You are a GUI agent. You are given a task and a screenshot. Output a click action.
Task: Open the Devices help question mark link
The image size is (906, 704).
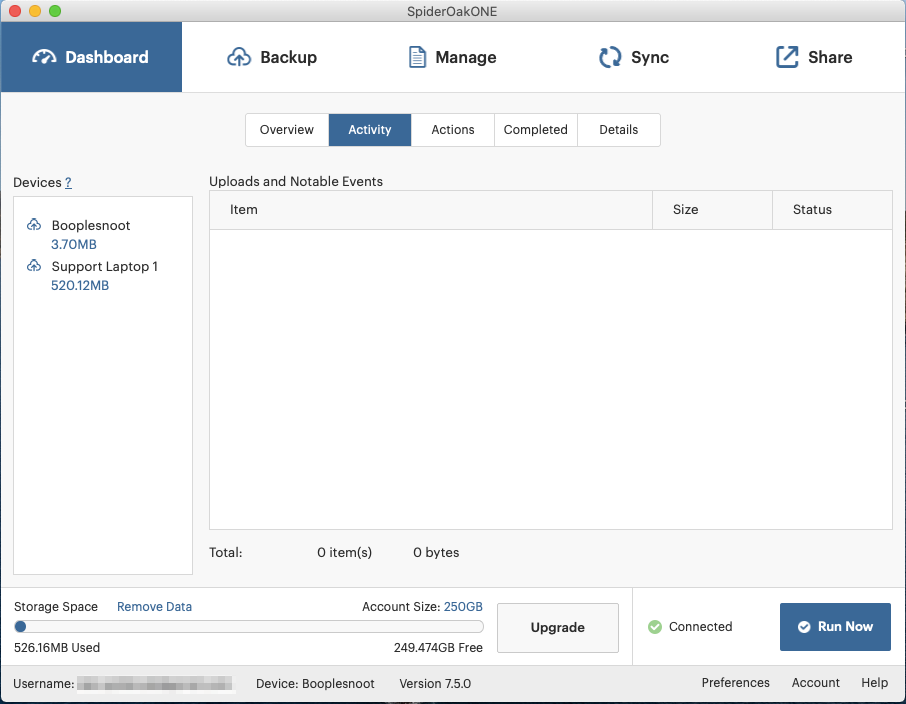click(x=68, y=183)
